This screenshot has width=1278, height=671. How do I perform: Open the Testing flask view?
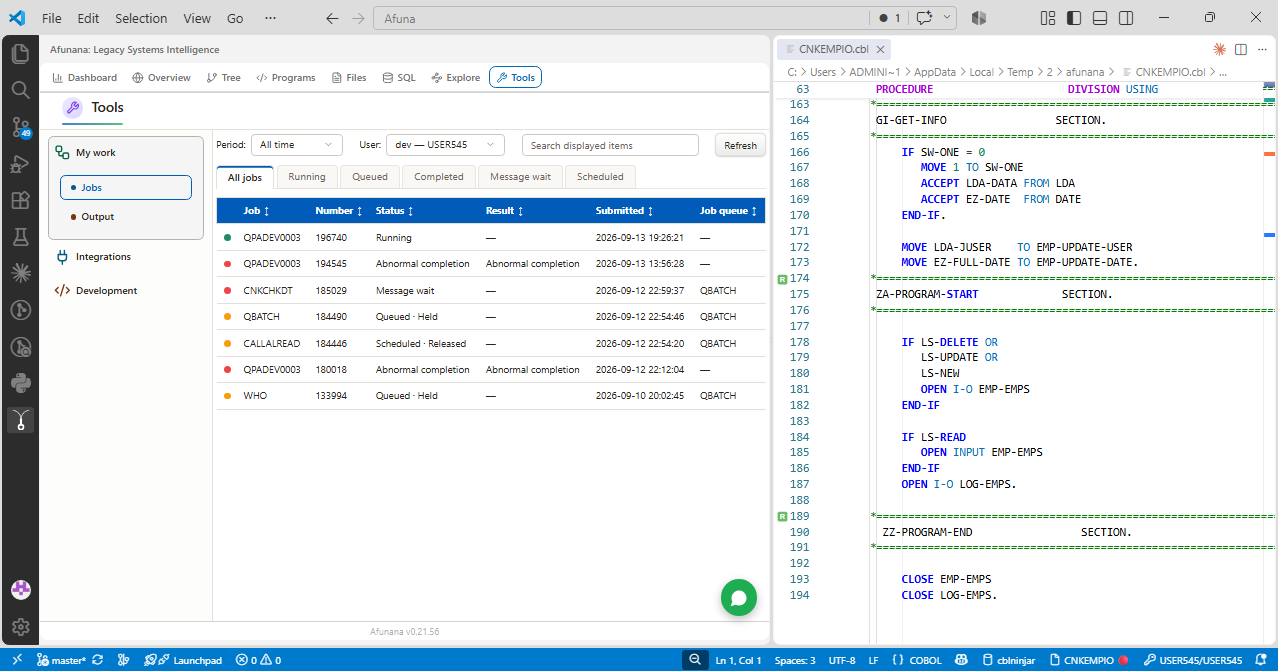tap(19, 237)
